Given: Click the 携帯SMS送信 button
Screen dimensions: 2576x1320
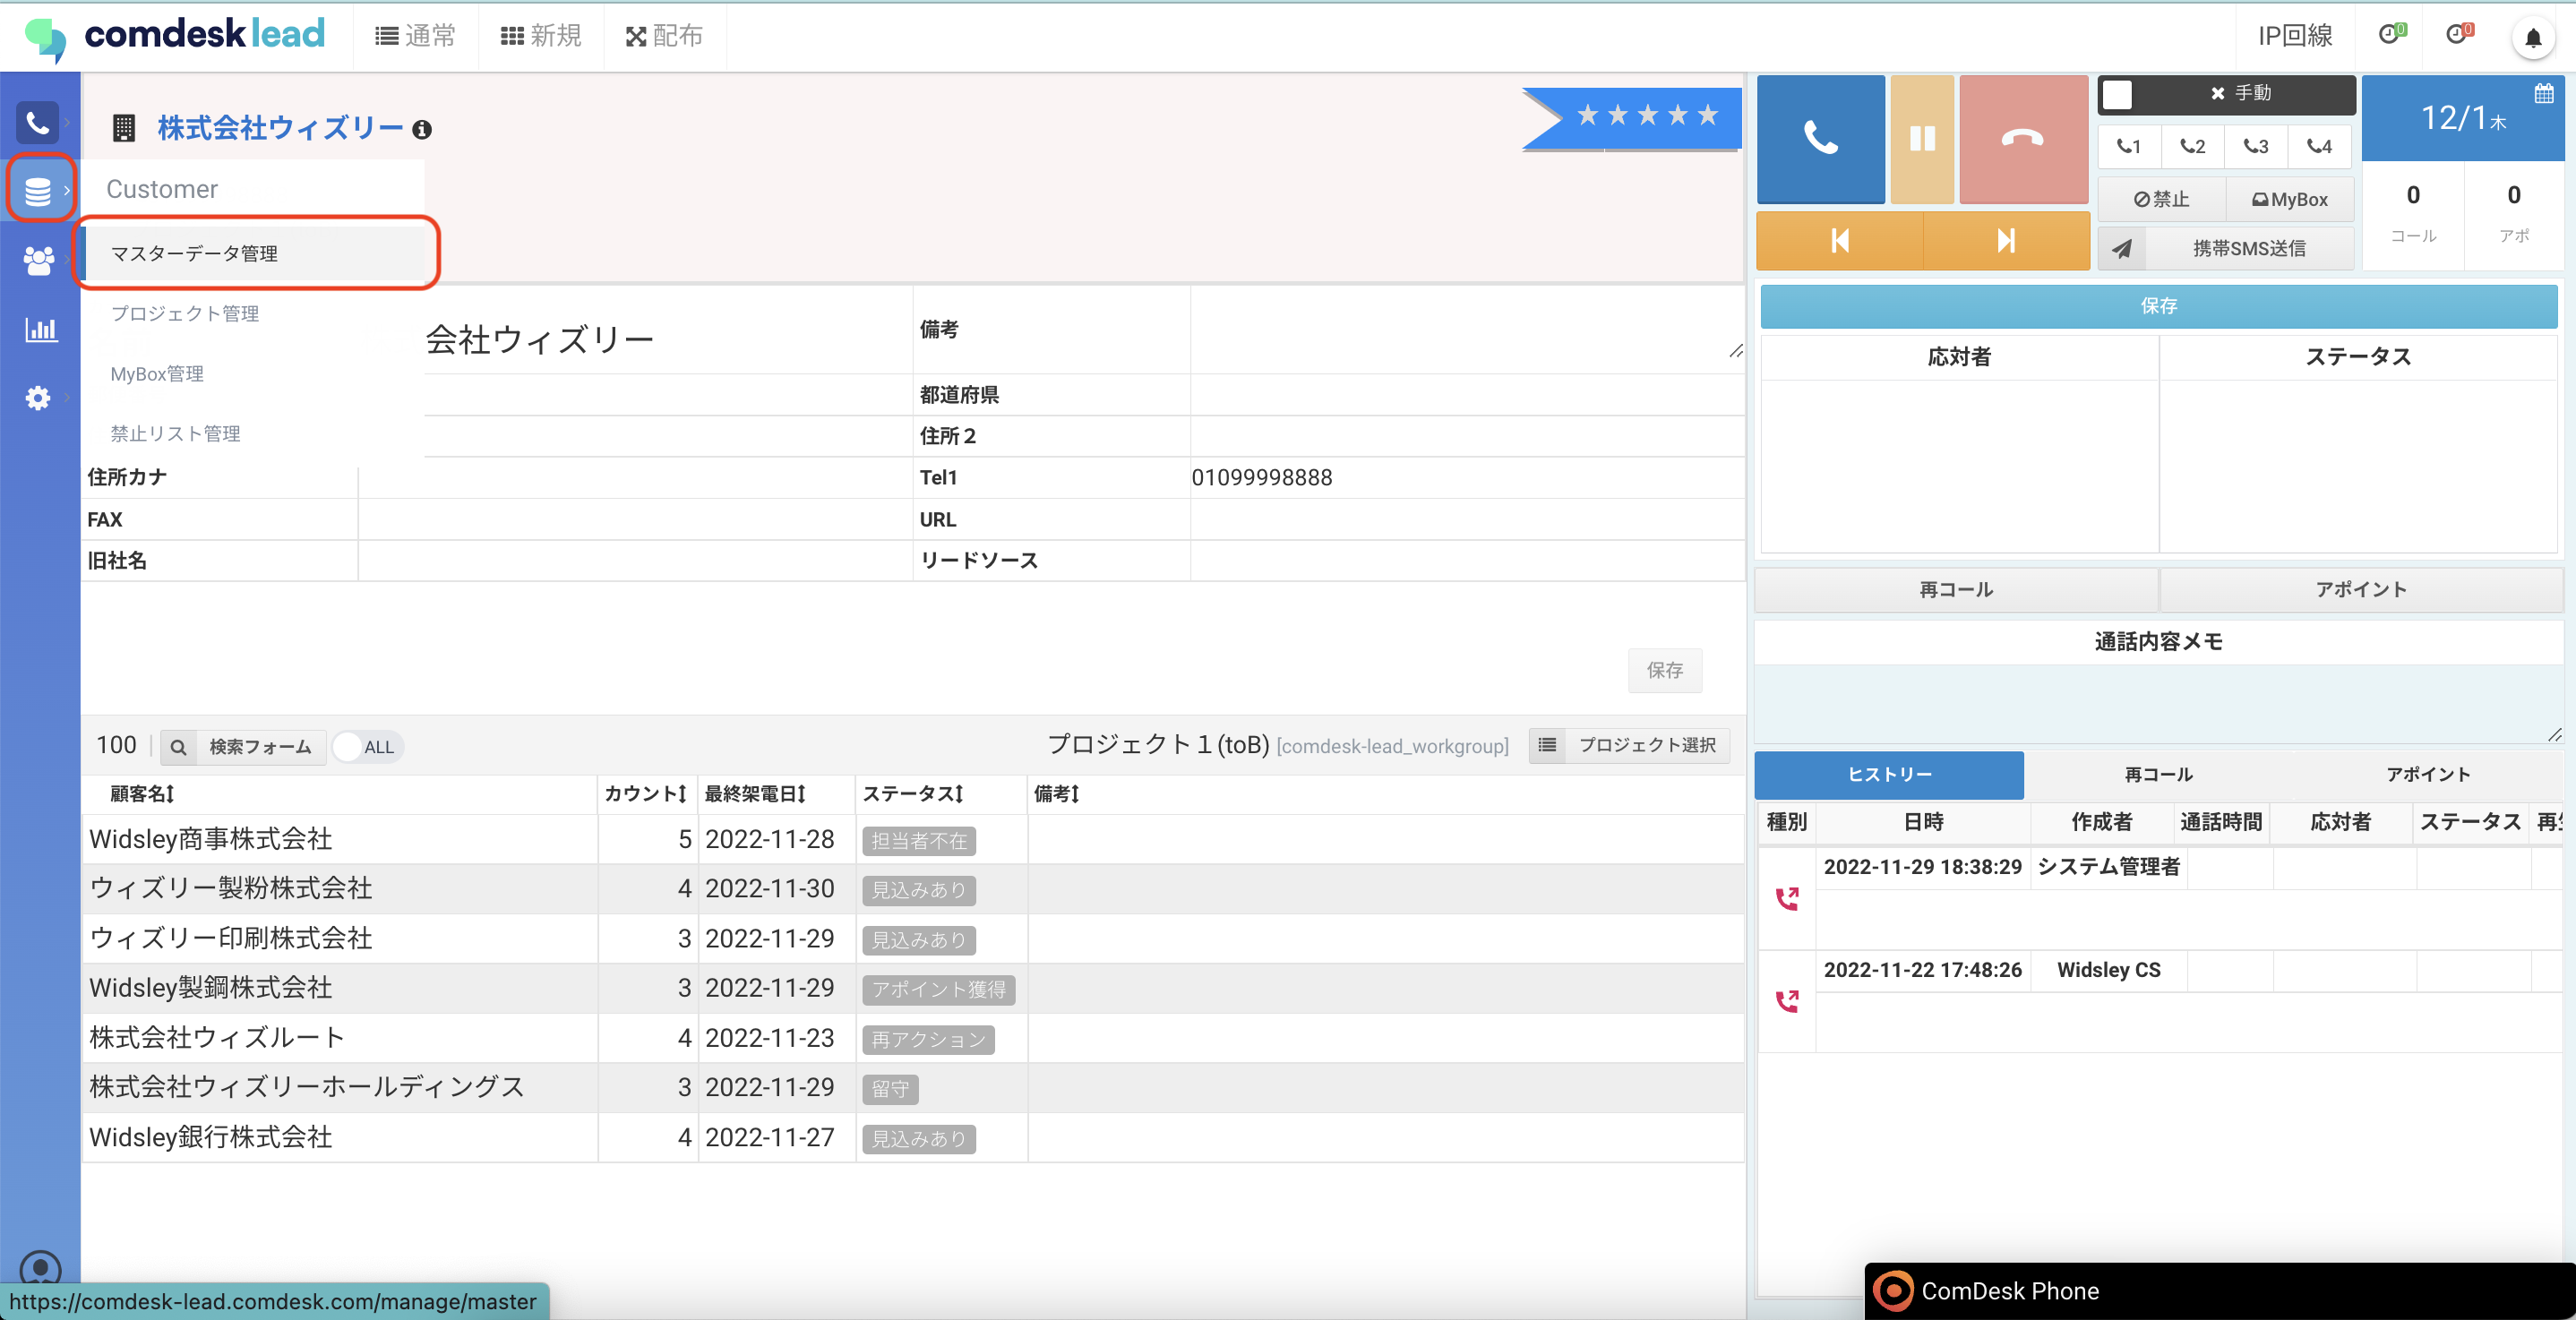Looking at the screenshot, I should (x=2224, y=248).
